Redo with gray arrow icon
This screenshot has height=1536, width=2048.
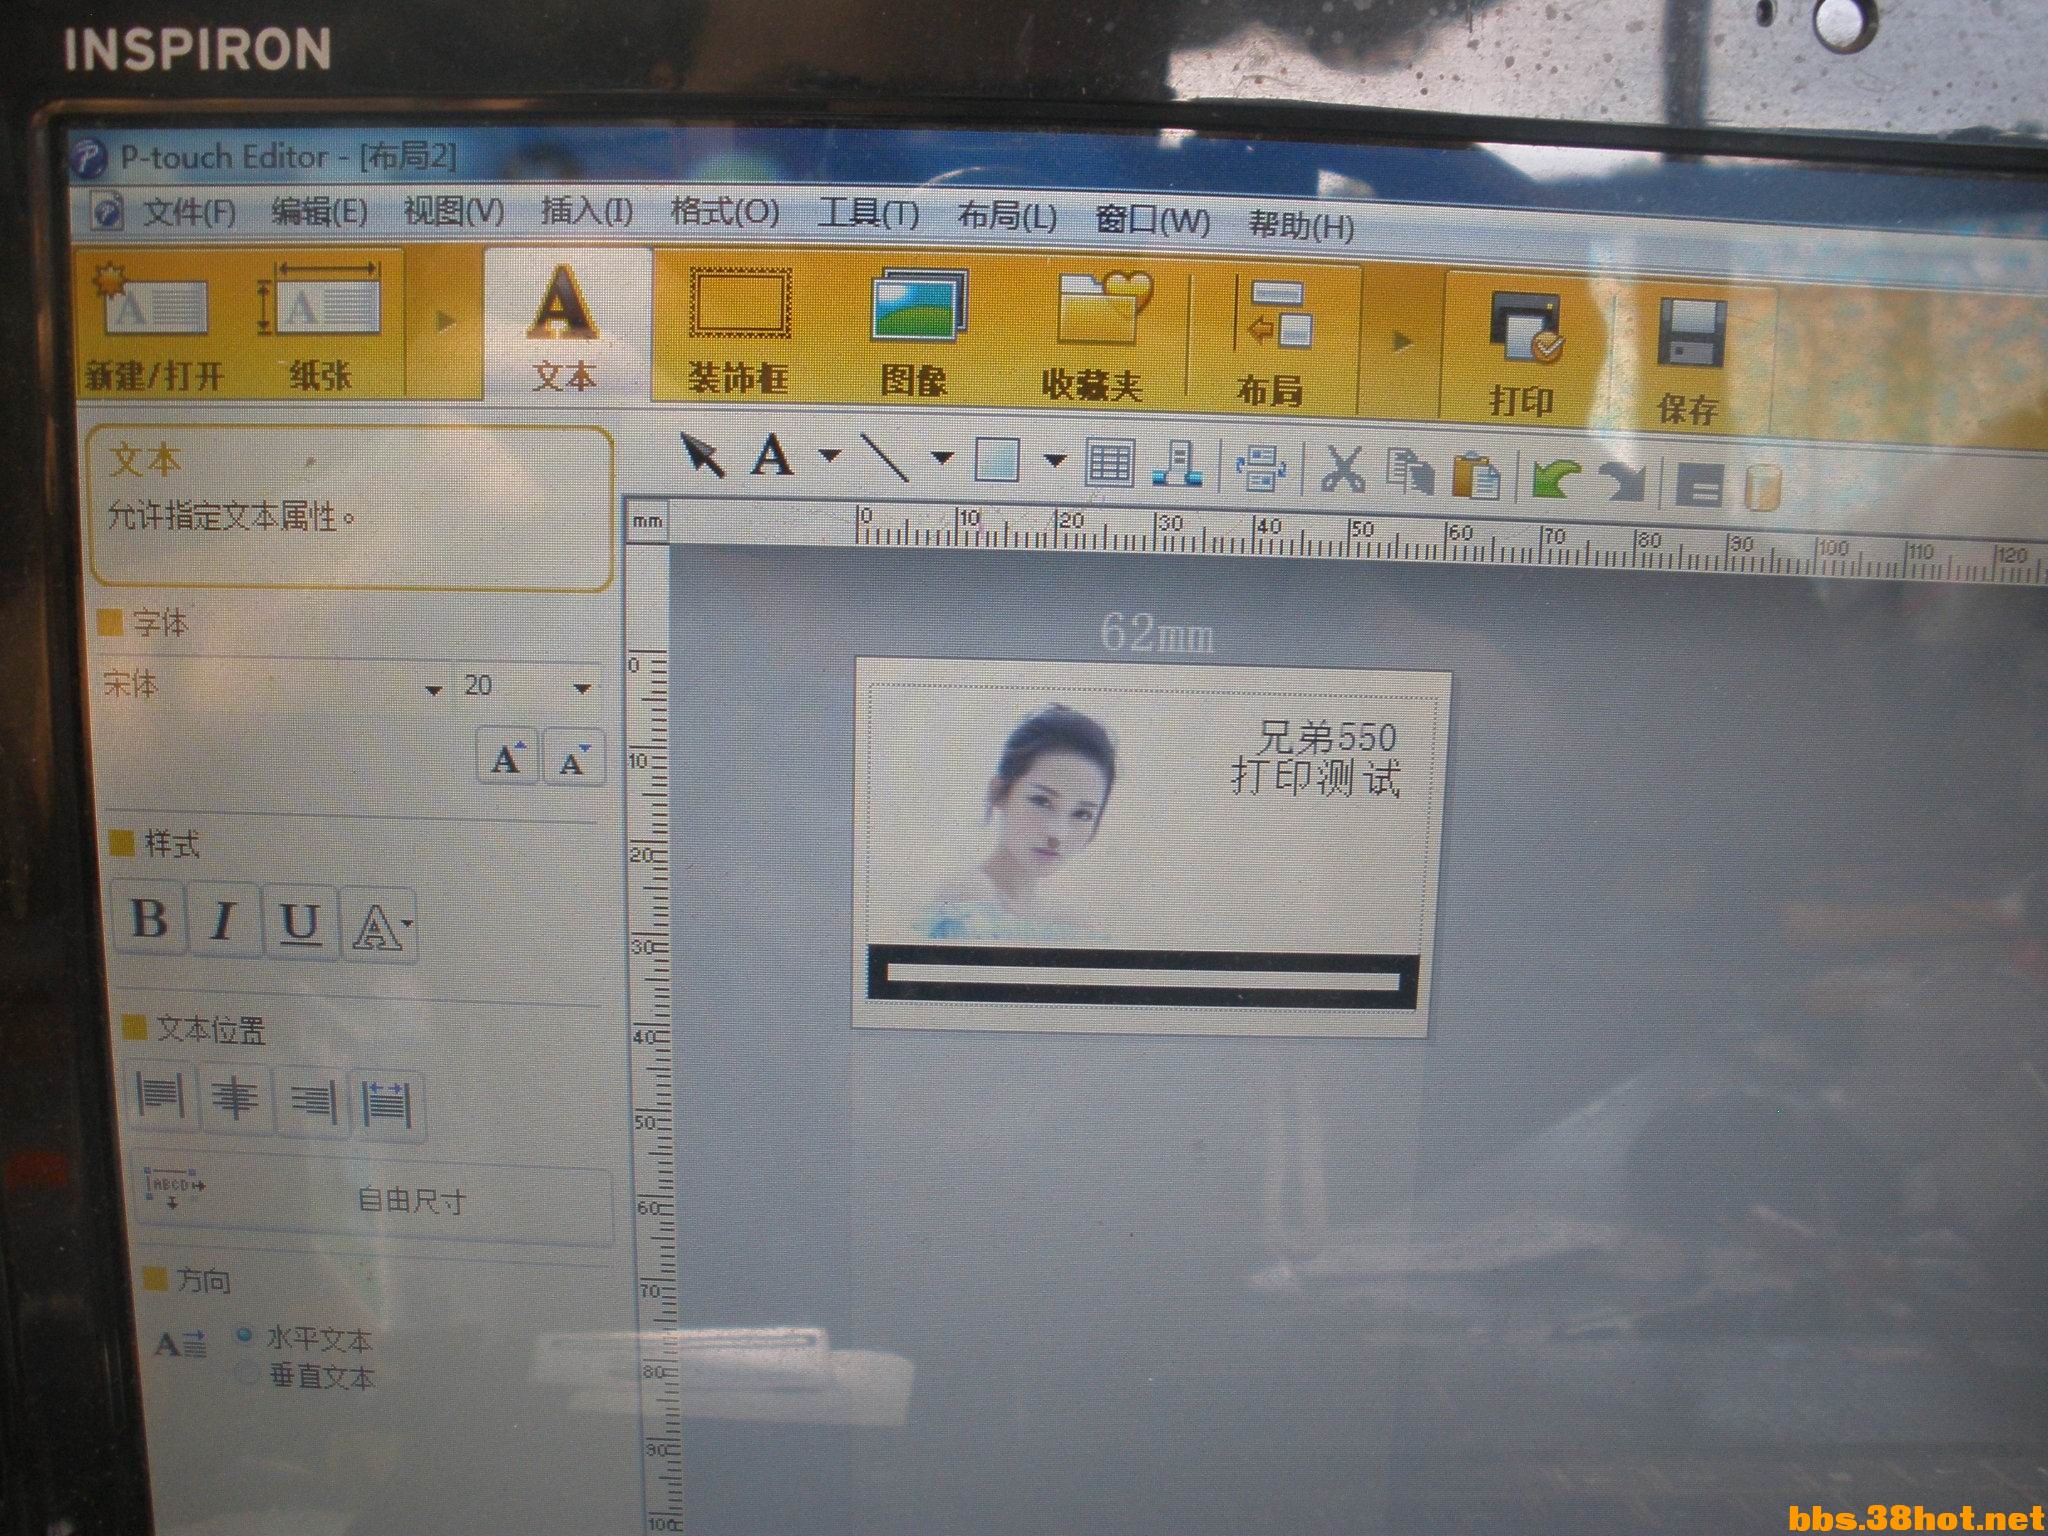pyautogui.click(x=1621, y=481)
